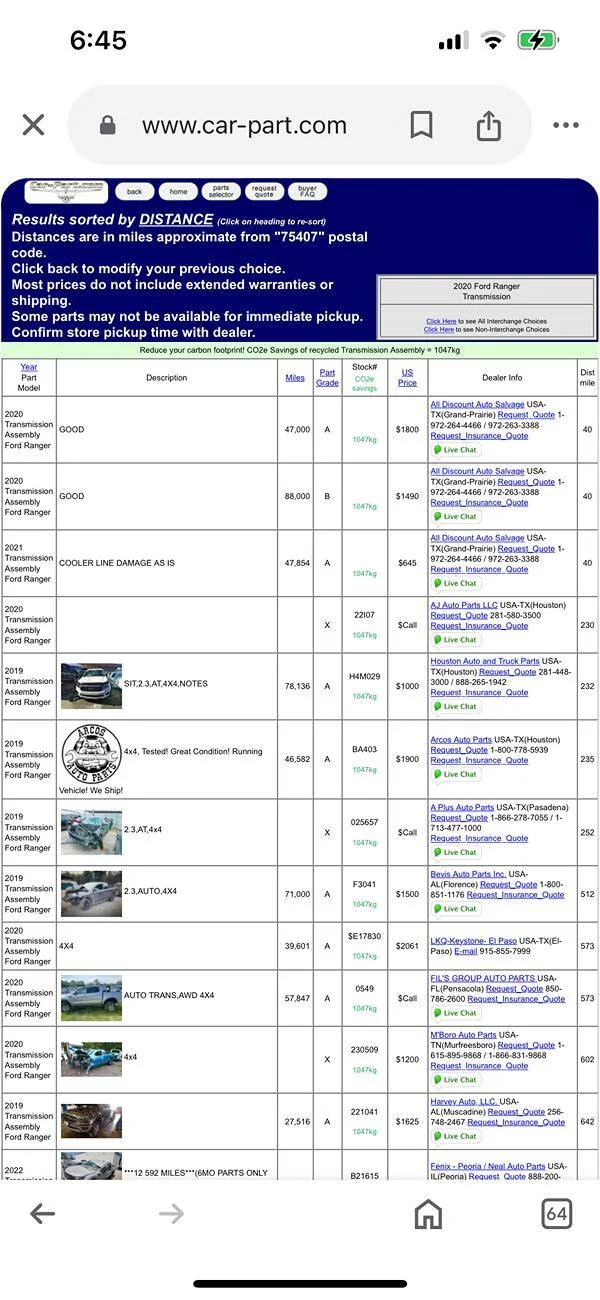600x1300 pixels.
Task: Click the Car-Part.com logo
Action: click(x=67, y=190)
